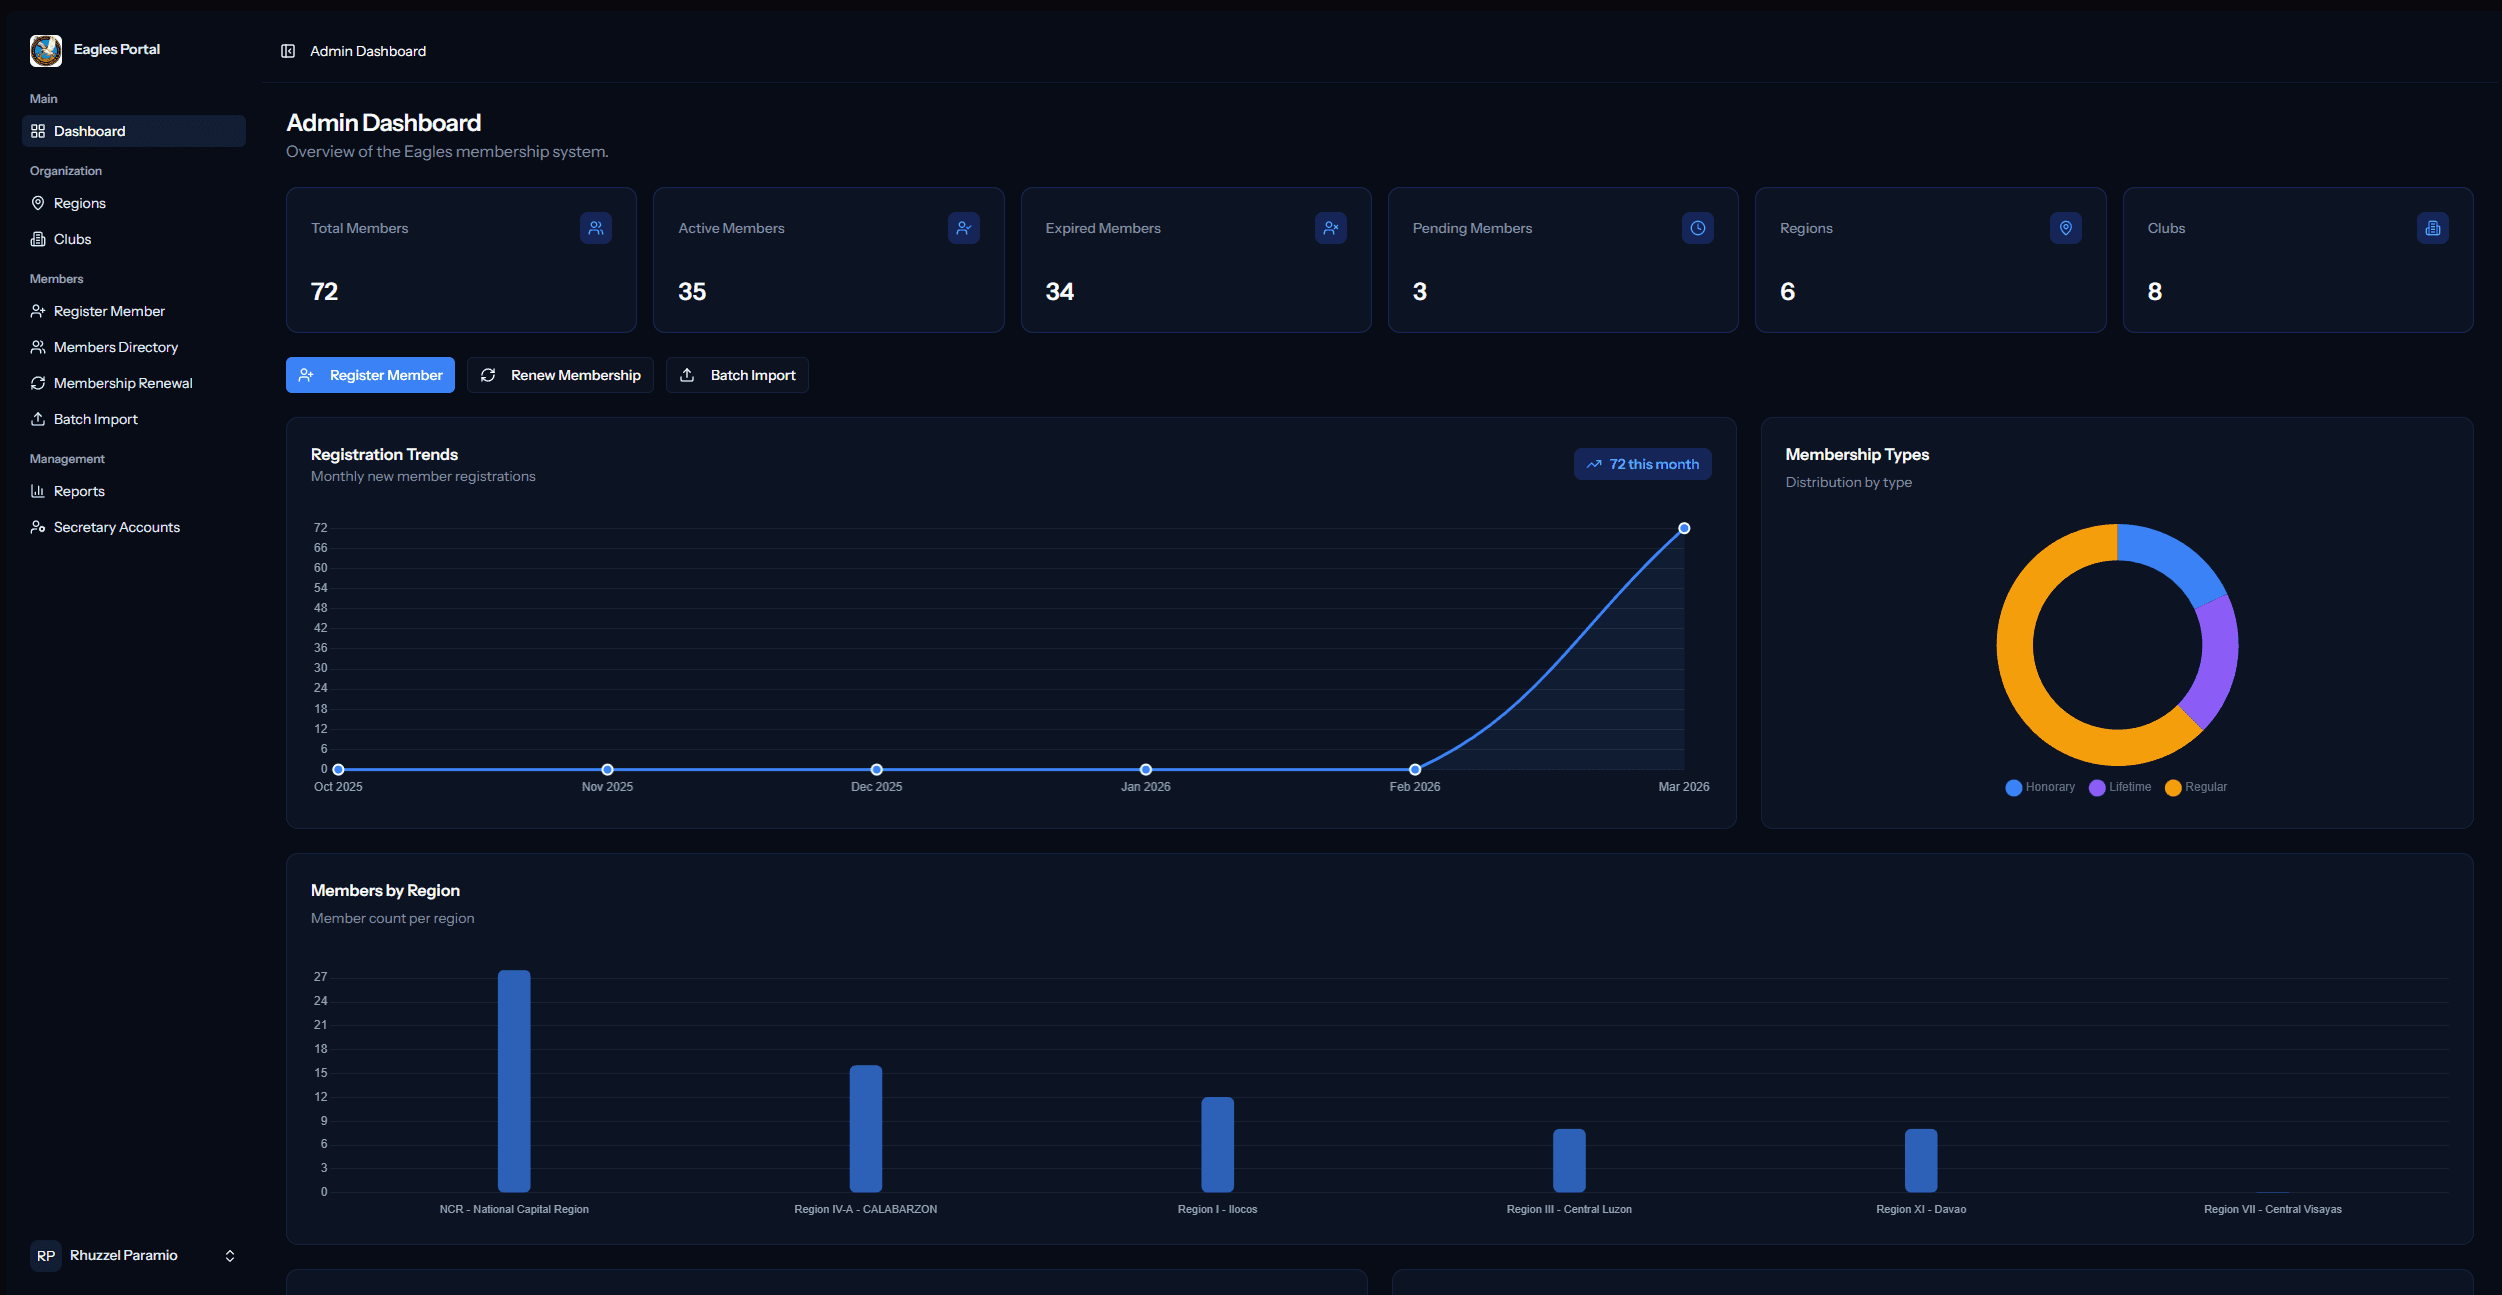Viewport: 2502px width, 1295px height.
Task: Toggle the Lifetime legend item
Action: point(2120,787)
